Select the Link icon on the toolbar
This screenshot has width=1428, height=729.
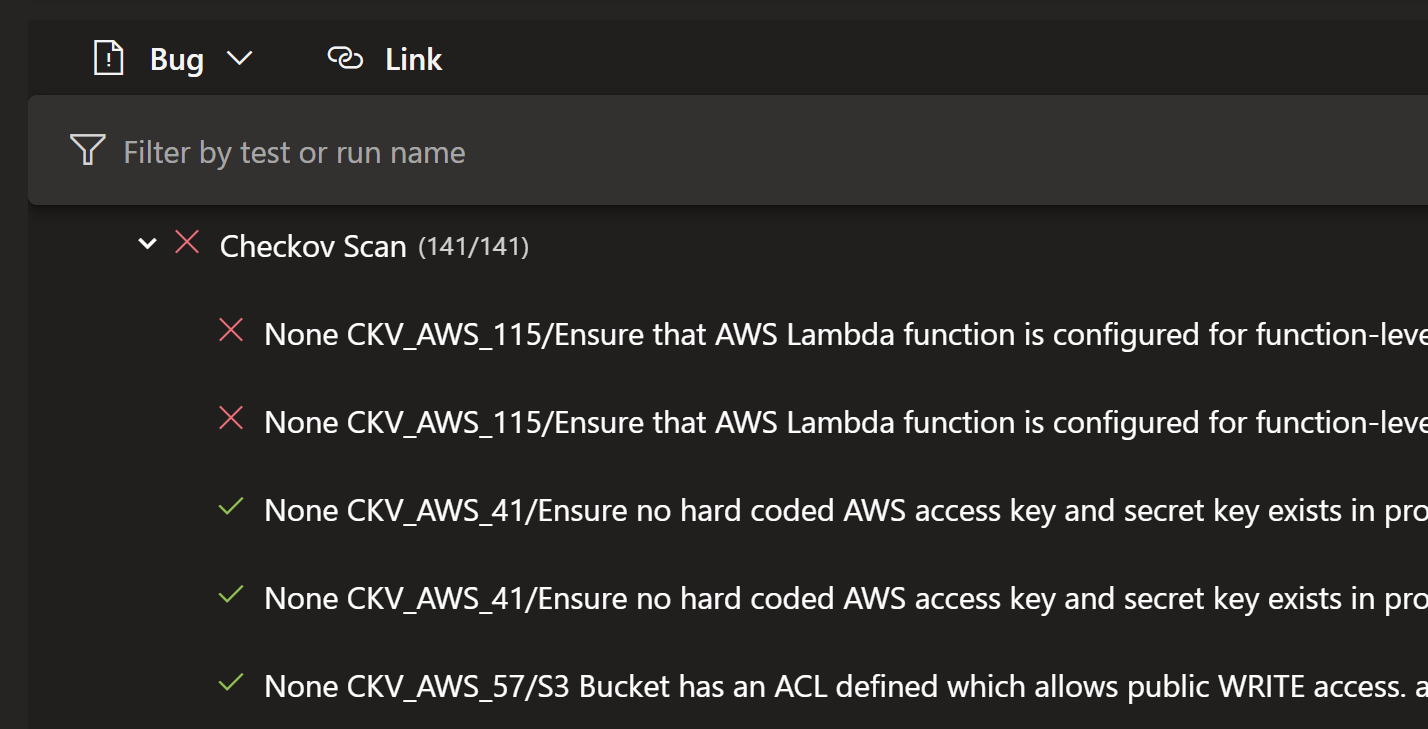[345, 58]
